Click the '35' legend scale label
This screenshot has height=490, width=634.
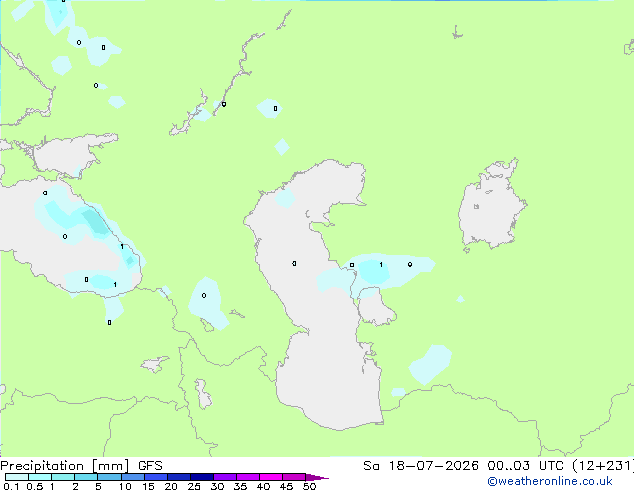pos(241,486)
